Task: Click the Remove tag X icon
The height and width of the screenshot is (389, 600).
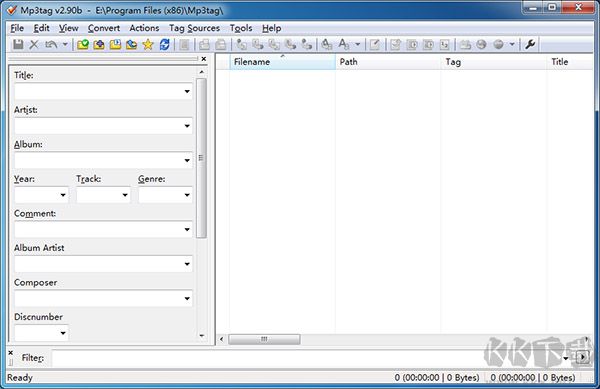Action: pyautogui.click(x=34, y=44)
